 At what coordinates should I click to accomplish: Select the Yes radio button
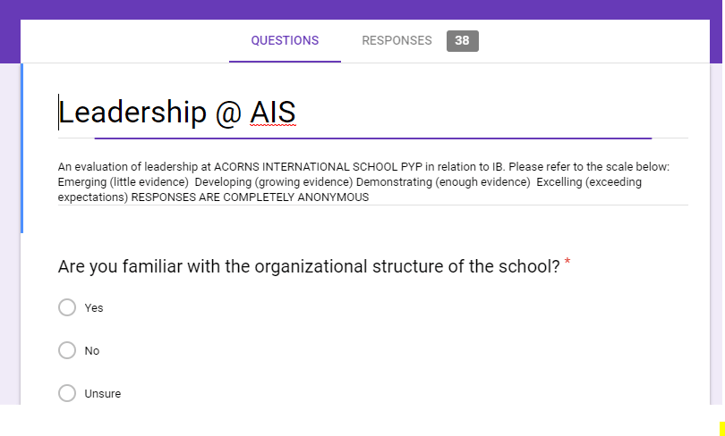pyautogui.click(x=67, y=308)
